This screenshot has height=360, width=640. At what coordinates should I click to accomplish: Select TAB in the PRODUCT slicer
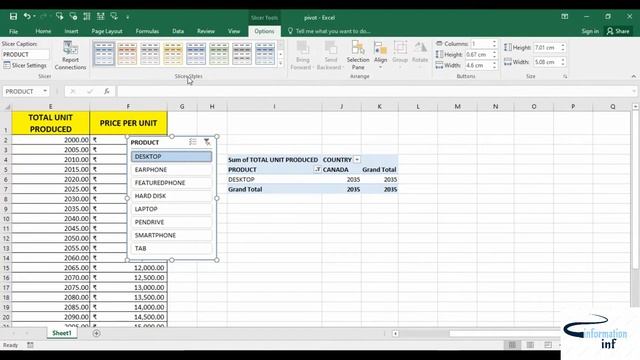(x=171, y=248)
